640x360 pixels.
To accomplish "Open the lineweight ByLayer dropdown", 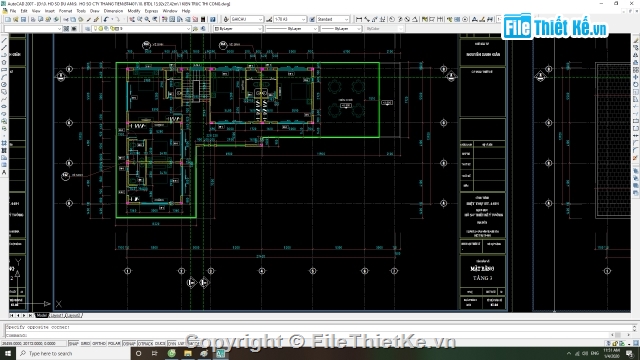I will tap(341, 29).
